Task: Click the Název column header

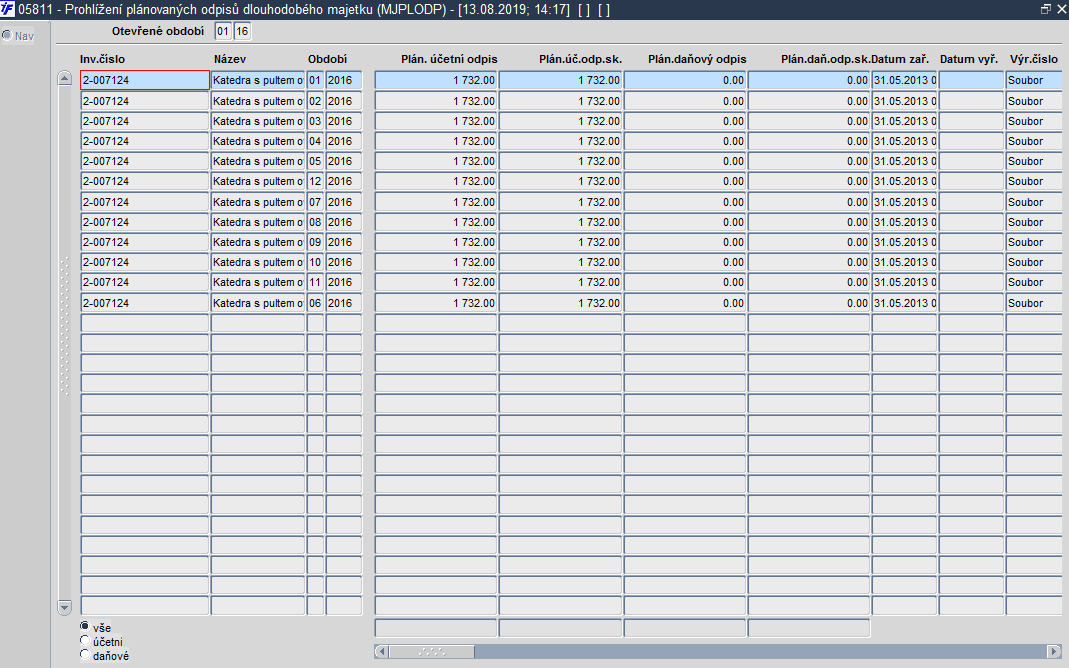Action: pos(230,59)
